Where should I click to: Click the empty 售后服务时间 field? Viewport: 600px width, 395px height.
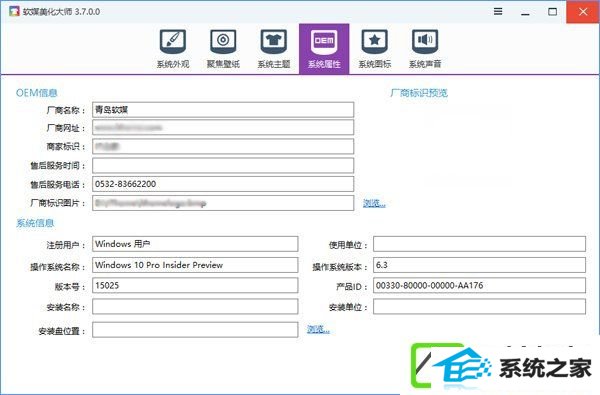pyautogui.click(x=223, y=165)
